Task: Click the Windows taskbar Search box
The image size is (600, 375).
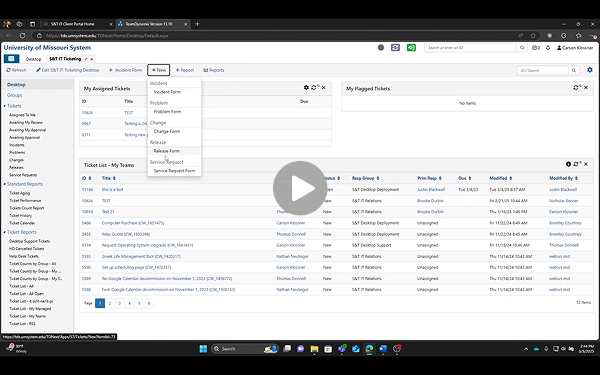Action: point(245,349)
